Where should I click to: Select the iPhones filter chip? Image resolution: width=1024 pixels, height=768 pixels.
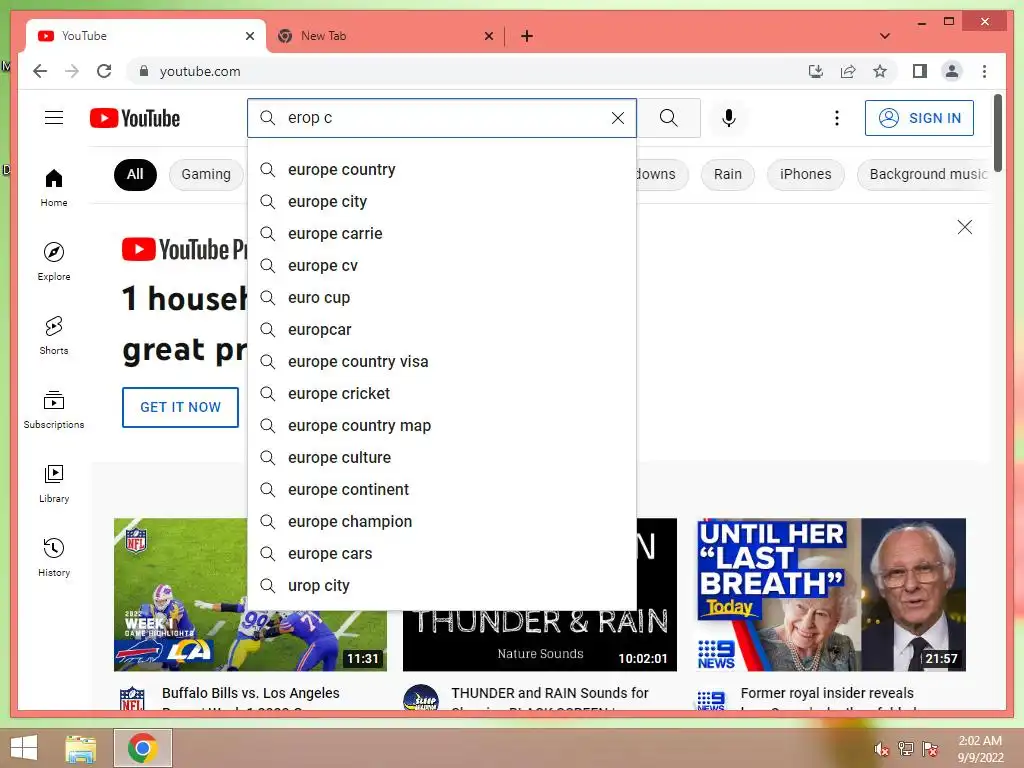pos(805,174)
